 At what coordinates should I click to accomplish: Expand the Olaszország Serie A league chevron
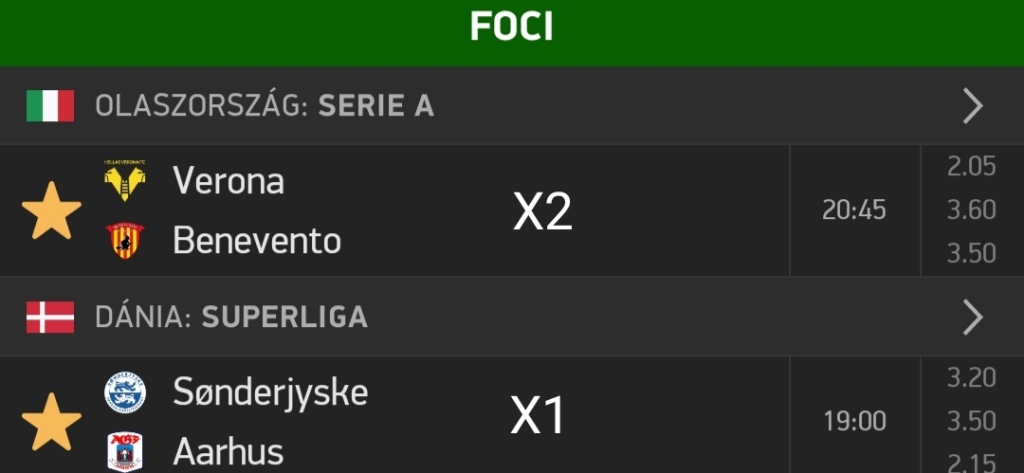click(x=972, y=105)
